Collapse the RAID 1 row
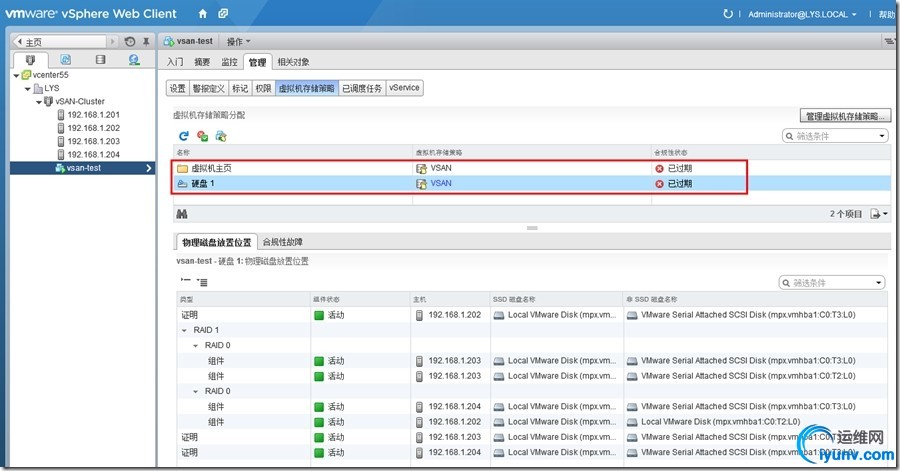This screenshot has height=471, width=900. (184, 330)
